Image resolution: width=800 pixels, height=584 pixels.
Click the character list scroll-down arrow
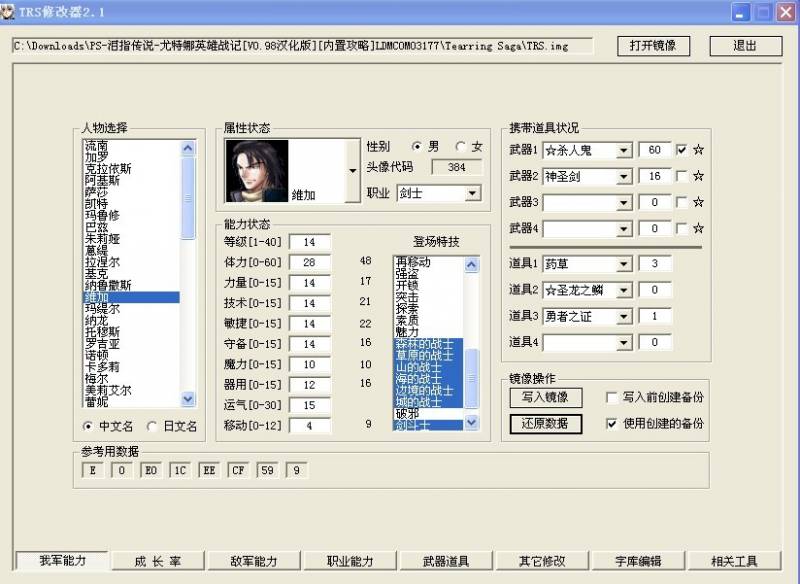tap(188, 399)
